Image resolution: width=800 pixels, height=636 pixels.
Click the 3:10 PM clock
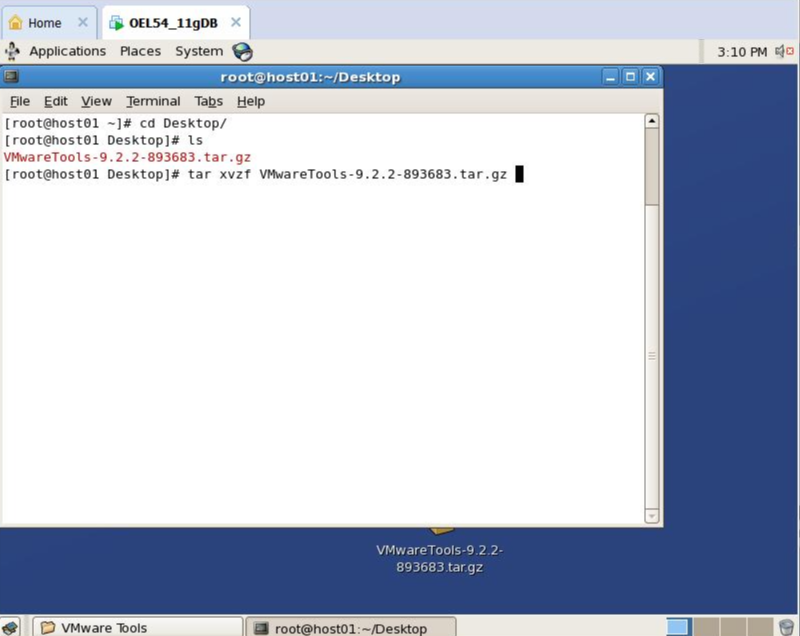(x=742, y=52)
